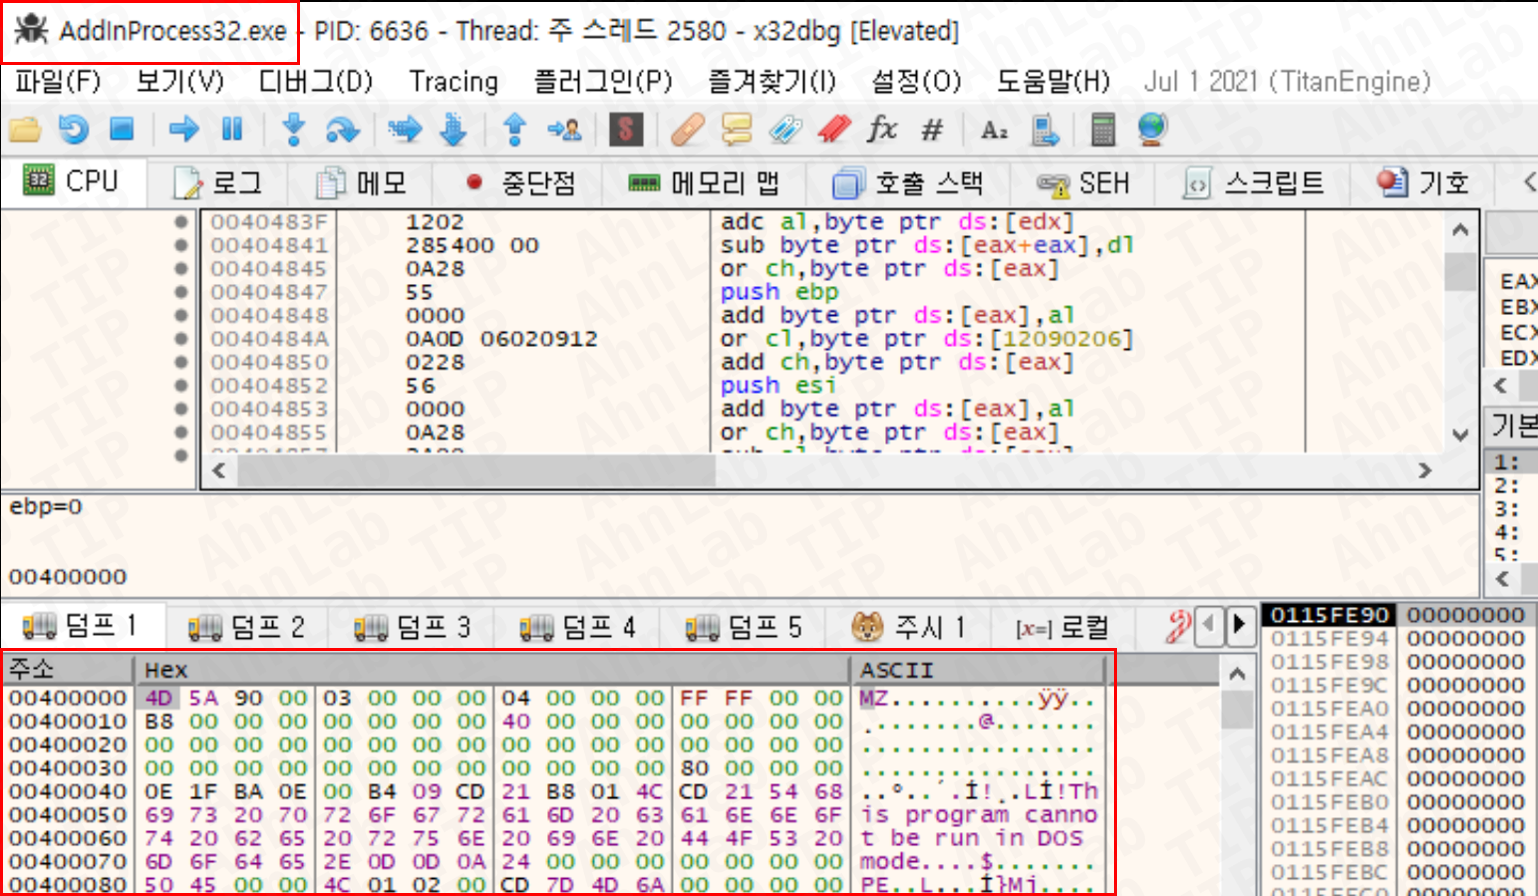
Task: Switch to the CPU tab
Action: pyautogui.click(x=72, y=182)
